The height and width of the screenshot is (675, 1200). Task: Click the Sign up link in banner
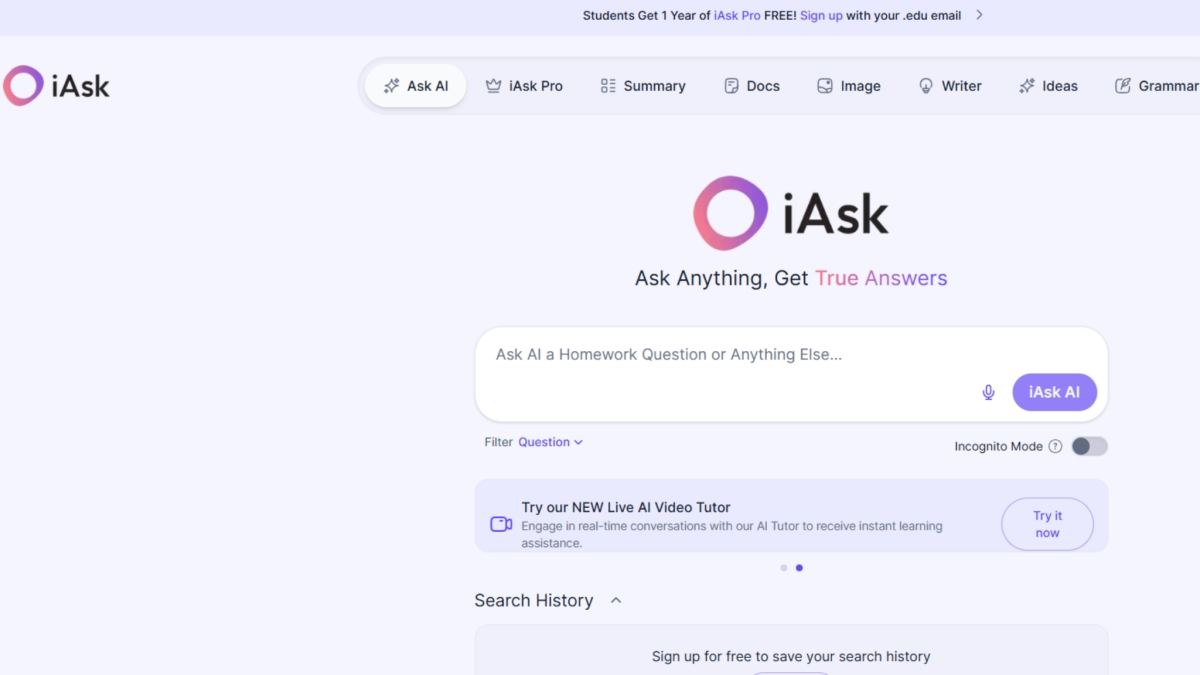(821, 15)
